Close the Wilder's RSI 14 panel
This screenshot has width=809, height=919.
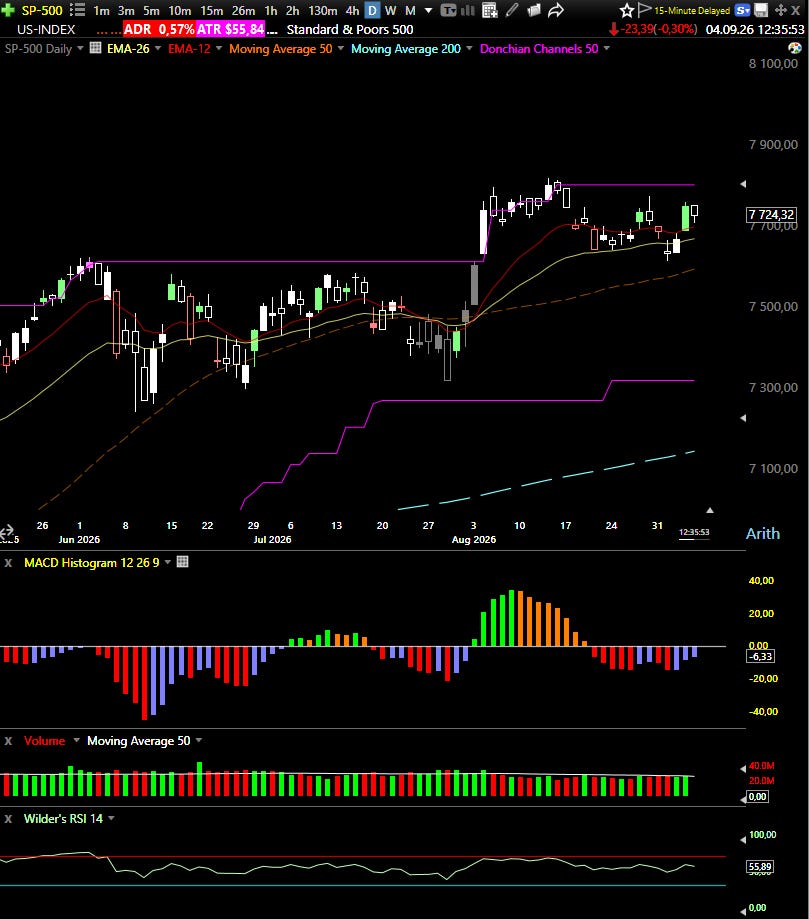click(8, 819)
